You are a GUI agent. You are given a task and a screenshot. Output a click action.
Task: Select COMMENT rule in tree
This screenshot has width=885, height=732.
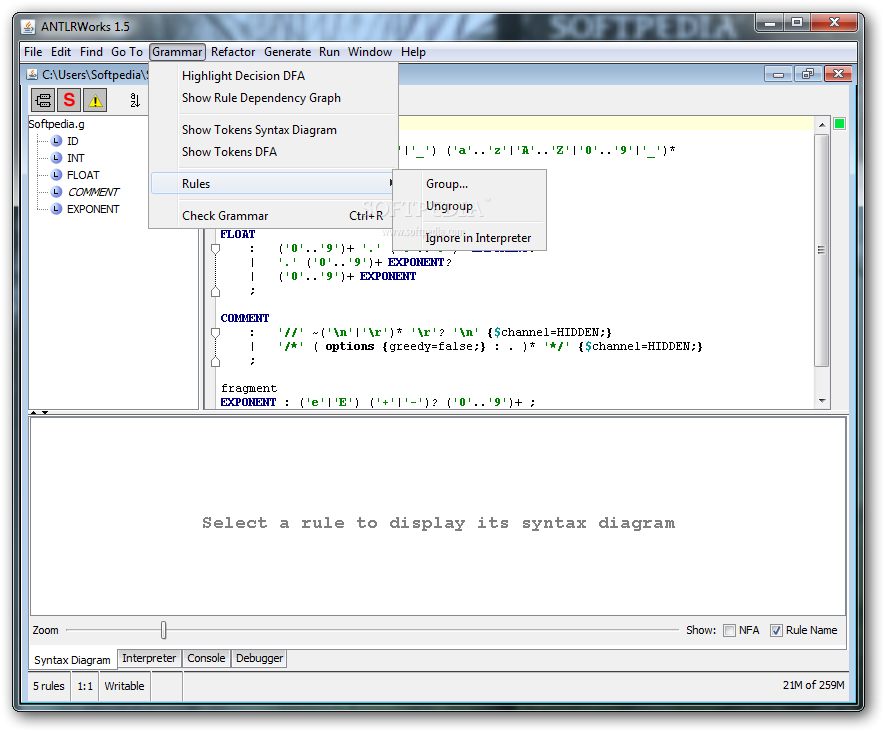(93, 192)
